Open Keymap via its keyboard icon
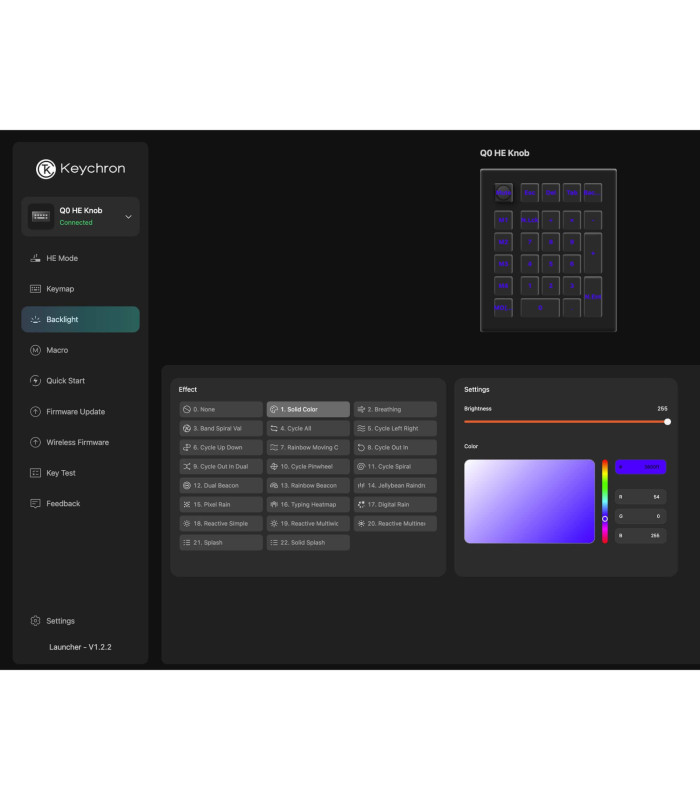The height and width of the screenshot is (800, 700). point(36,289)
